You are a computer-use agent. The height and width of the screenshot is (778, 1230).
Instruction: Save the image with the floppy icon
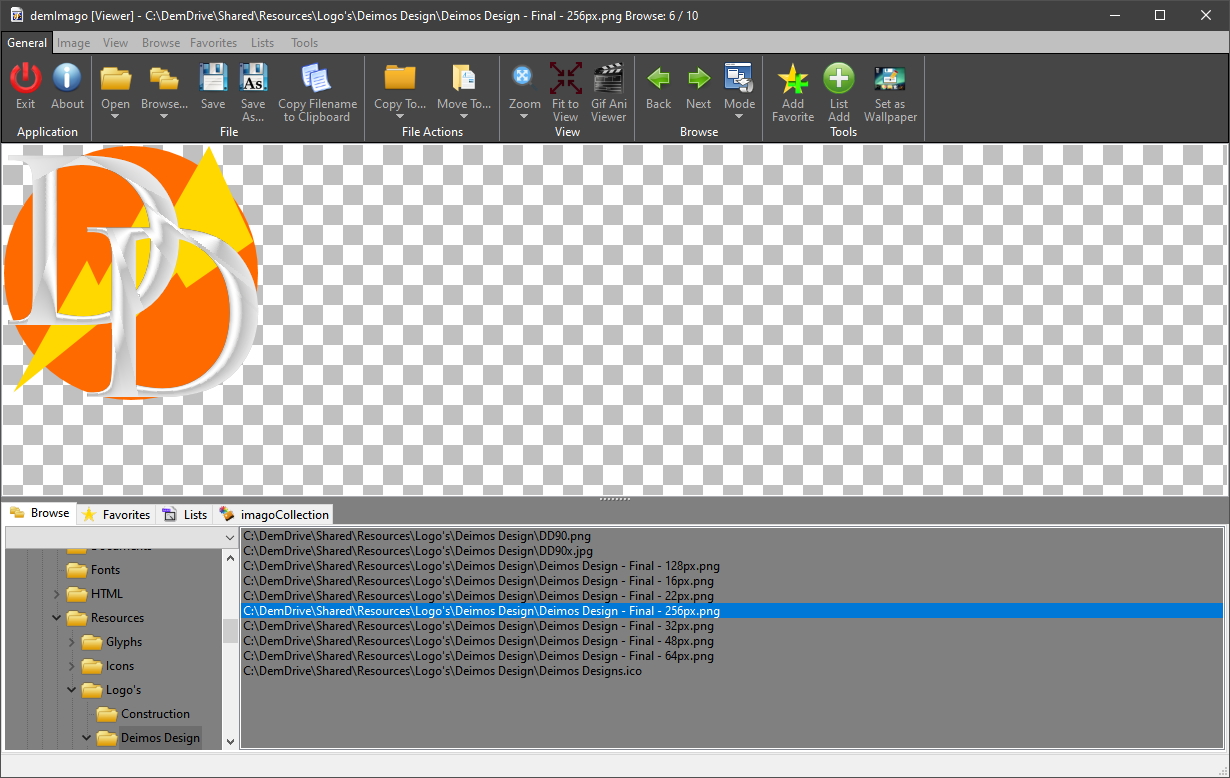tap(213, 78)
